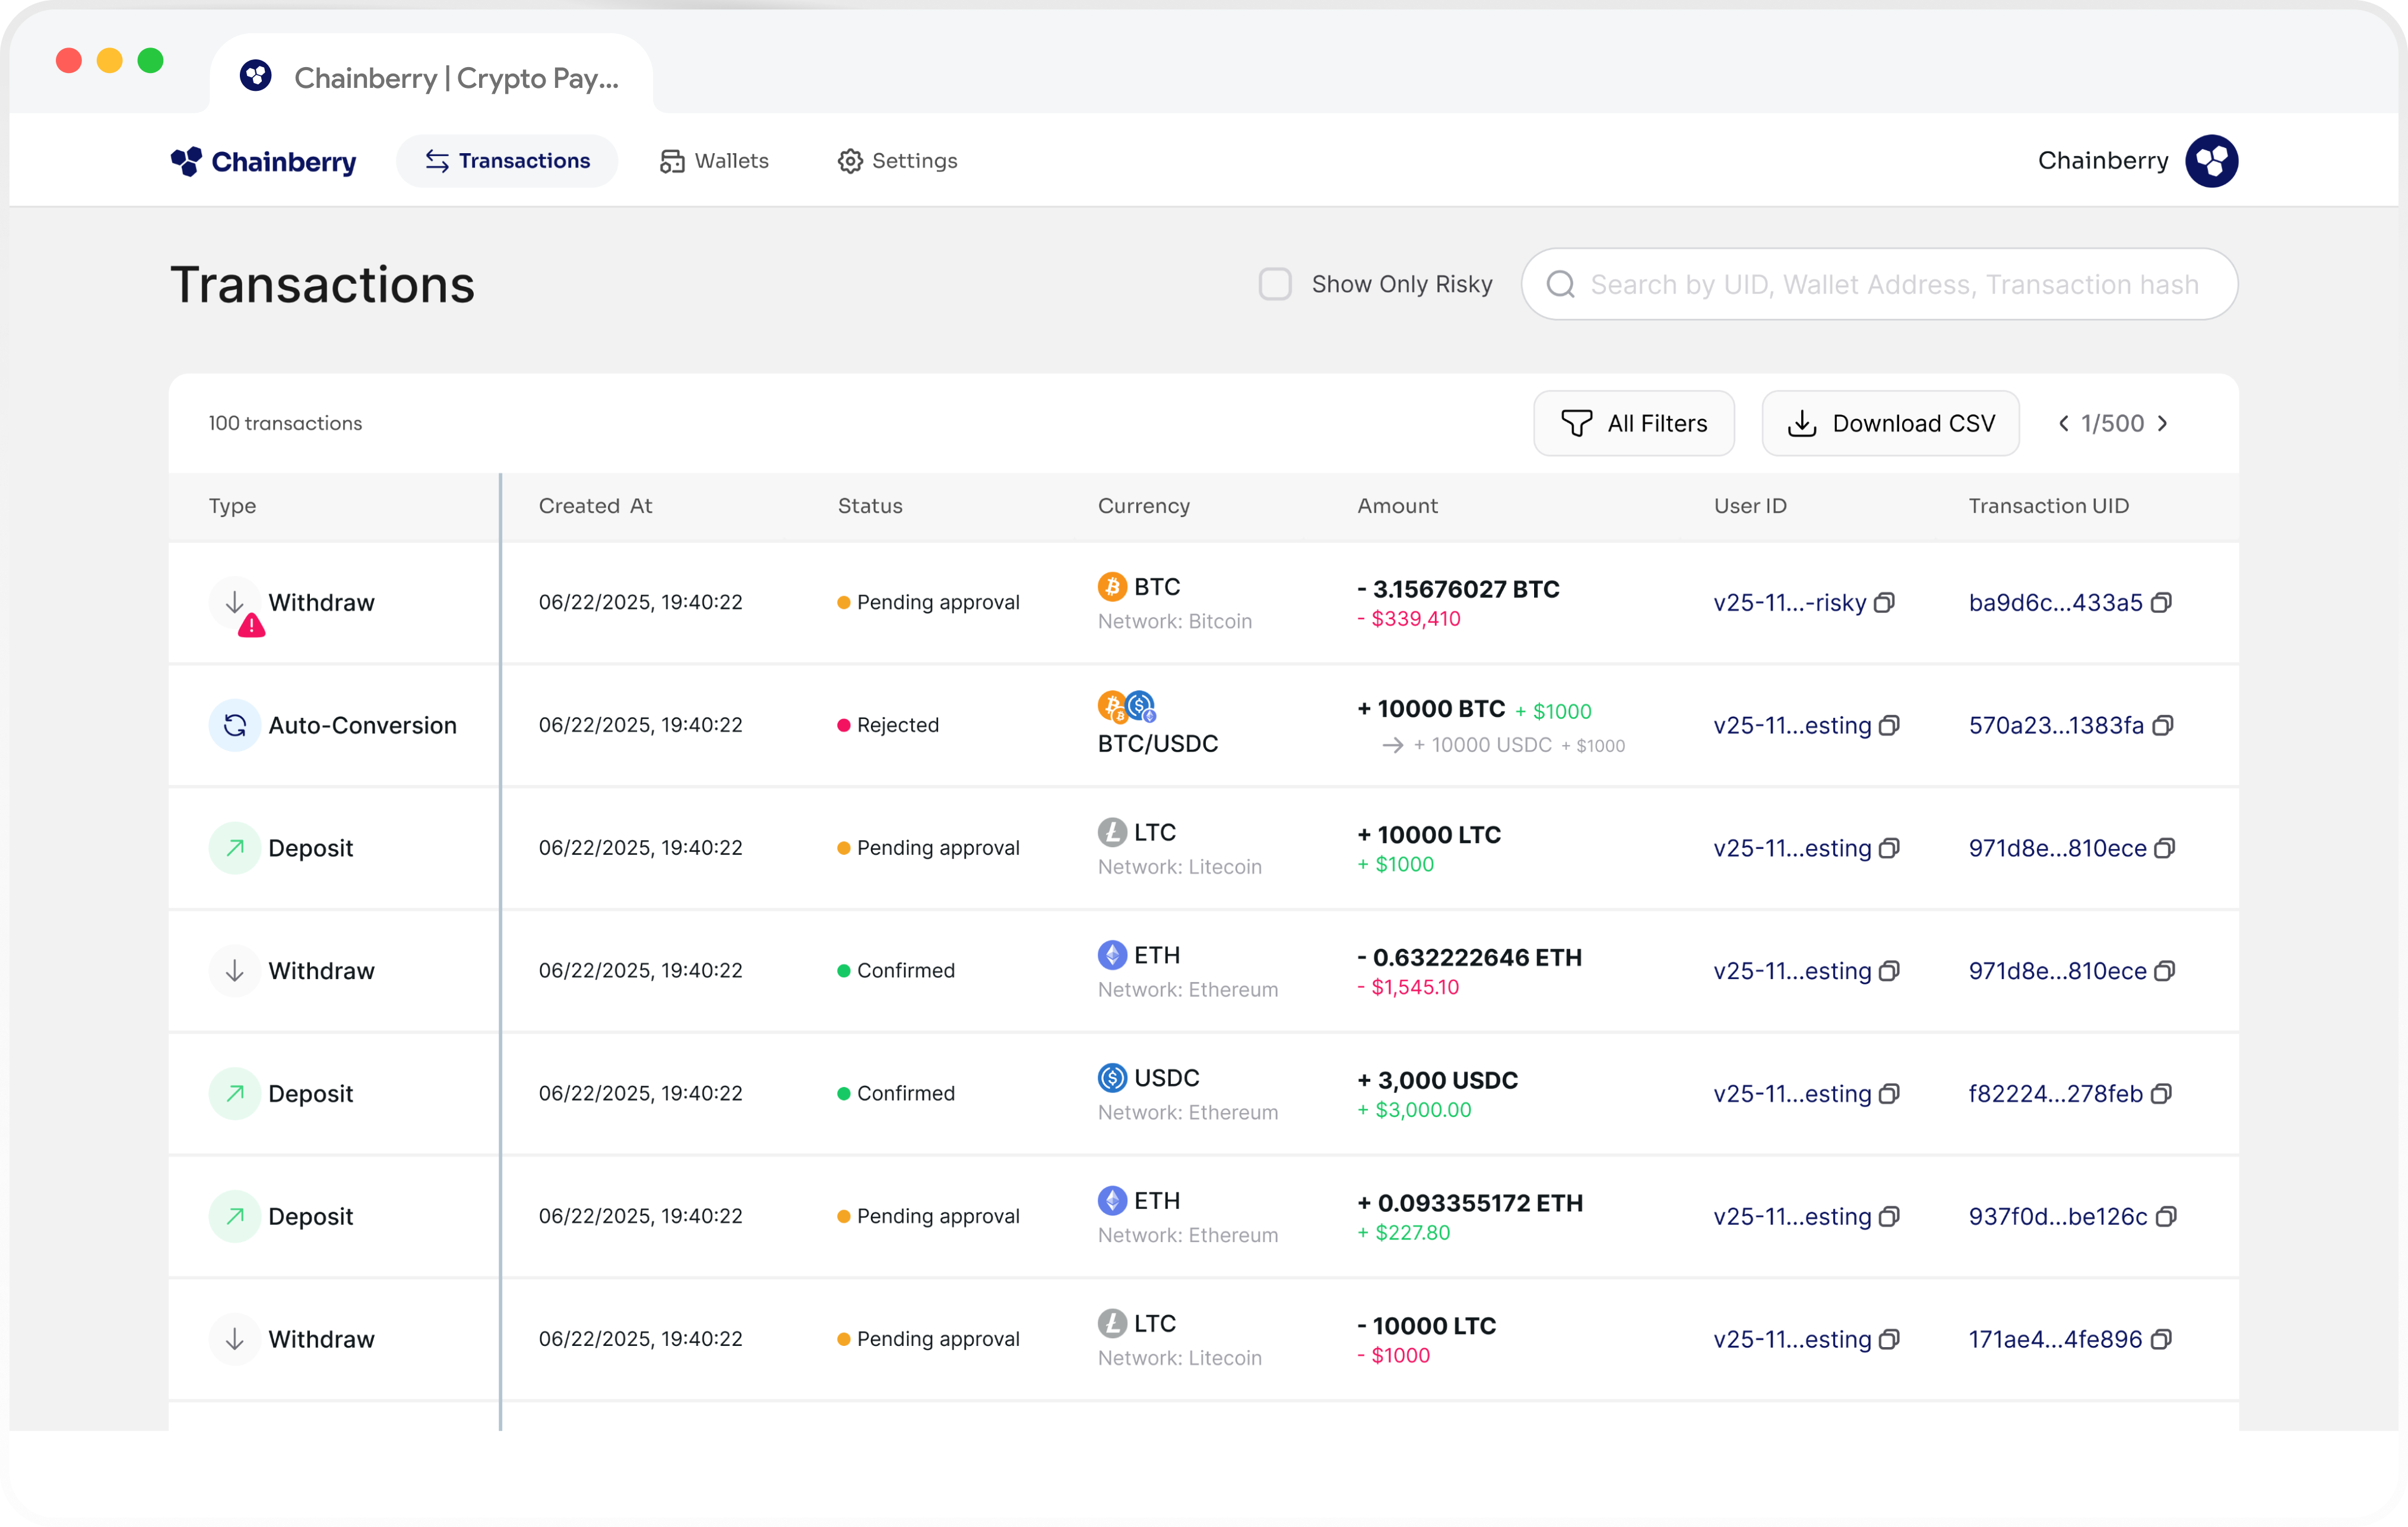Open the v25-11...-risky user ID link
This screenshot has height=1527, width=2408.
1789,603
